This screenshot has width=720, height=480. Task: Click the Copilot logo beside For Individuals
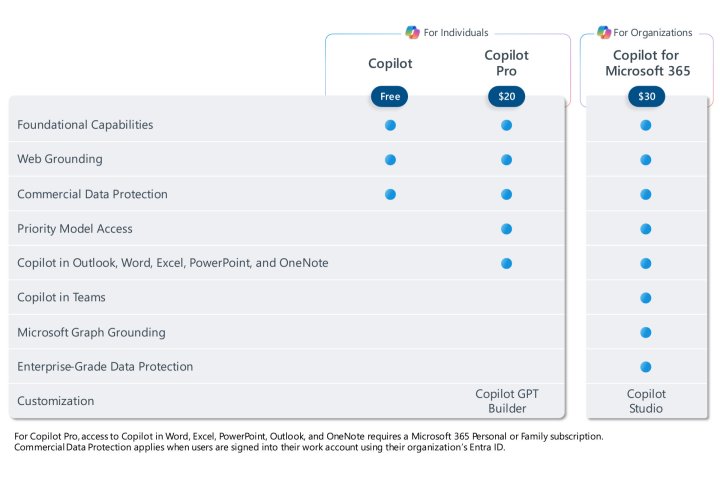point(412,32)
